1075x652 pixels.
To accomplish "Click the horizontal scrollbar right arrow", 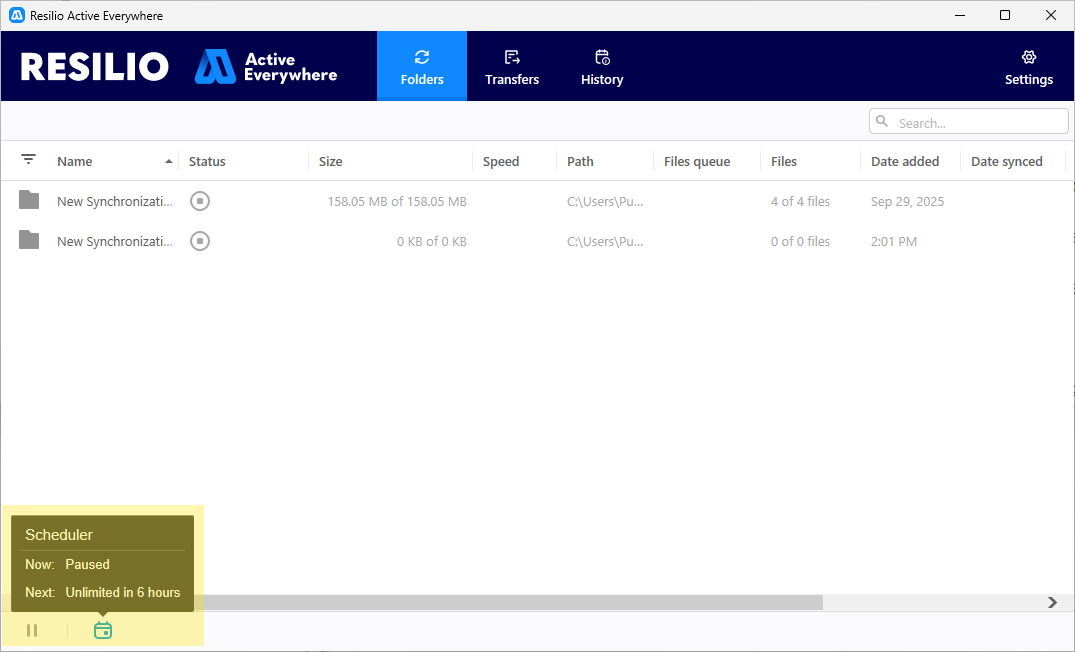I will 1052,602.
